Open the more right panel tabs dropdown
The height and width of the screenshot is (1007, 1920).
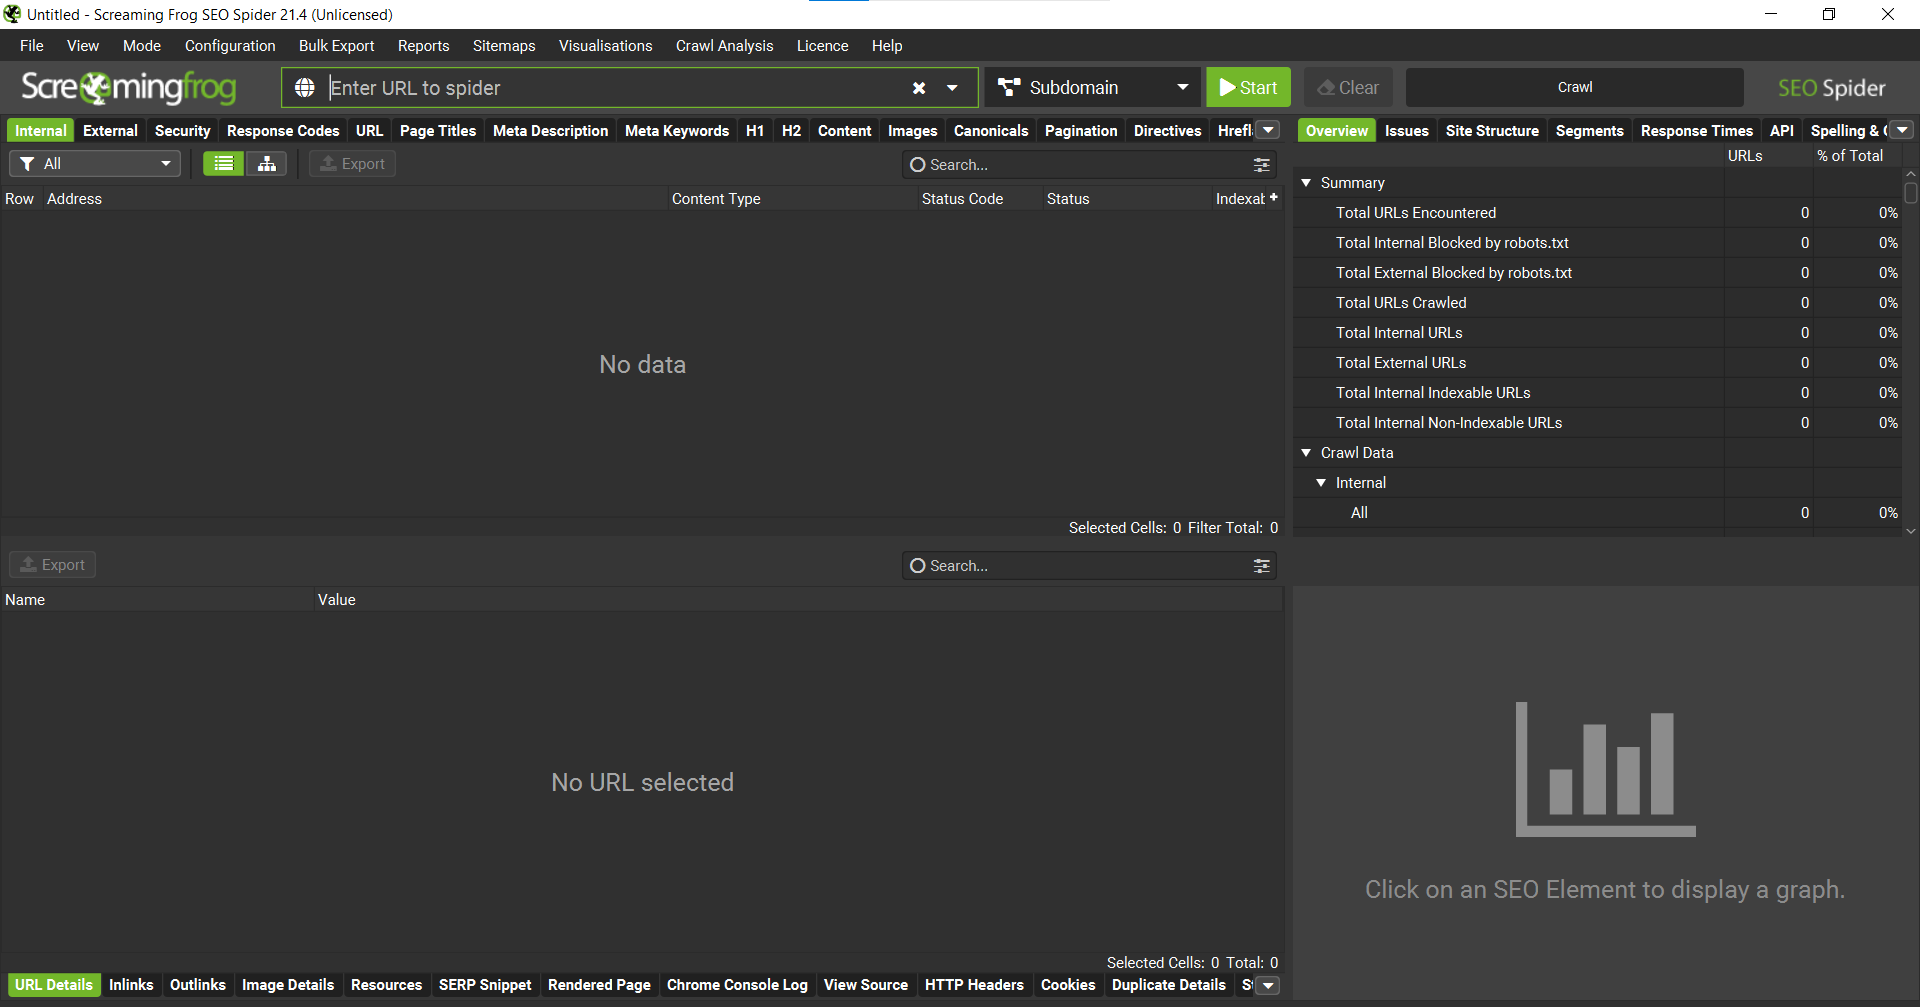1902,130
